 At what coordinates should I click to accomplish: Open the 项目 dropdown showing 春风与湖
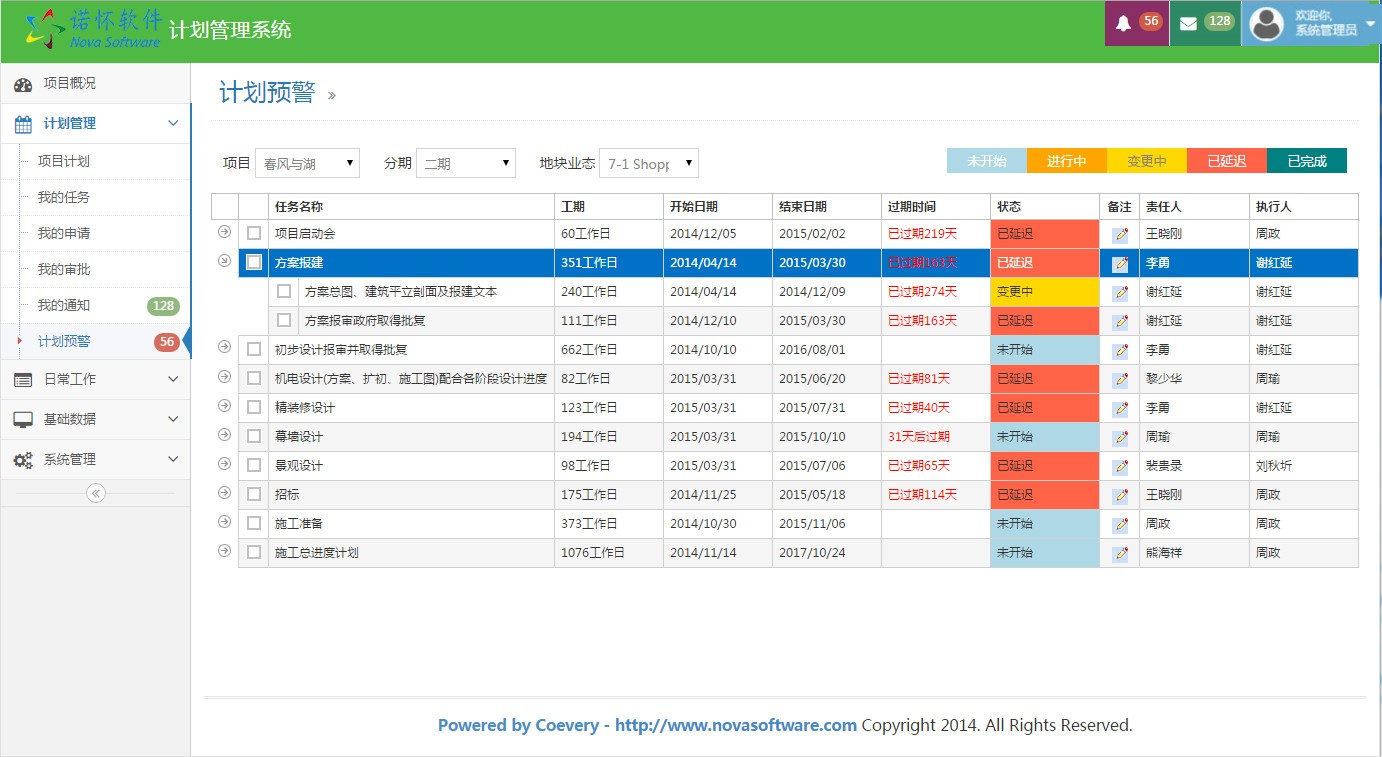point(307,163)
